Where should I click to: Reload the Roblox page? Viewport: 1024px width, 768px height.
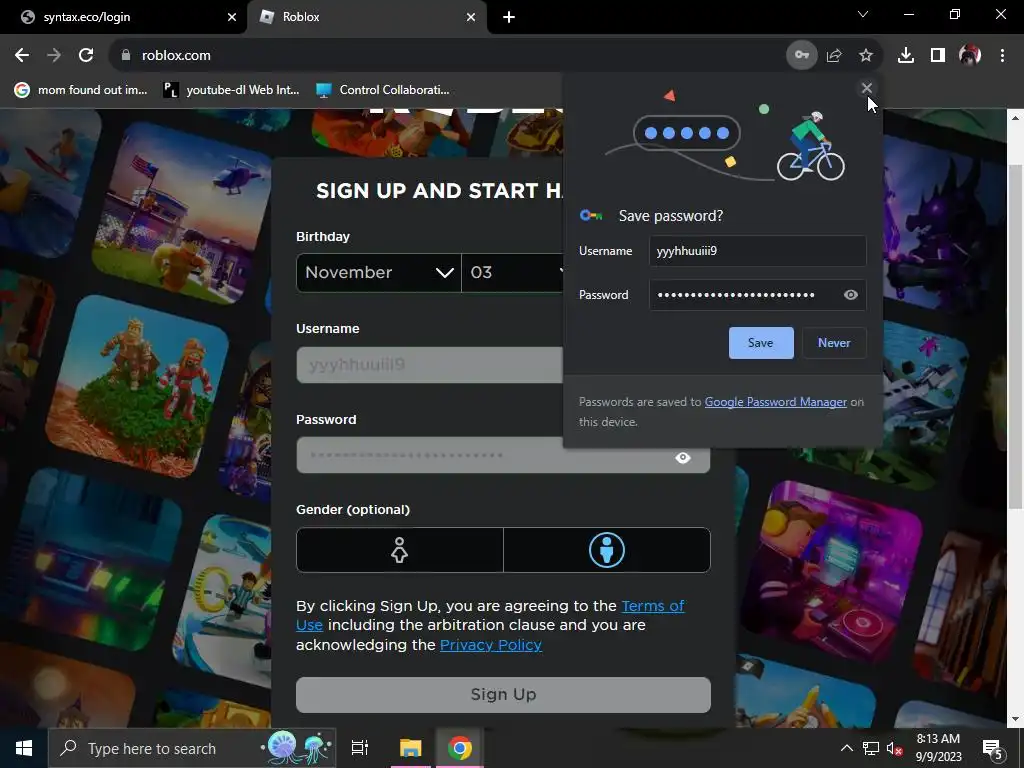click(x=86, y=56)
